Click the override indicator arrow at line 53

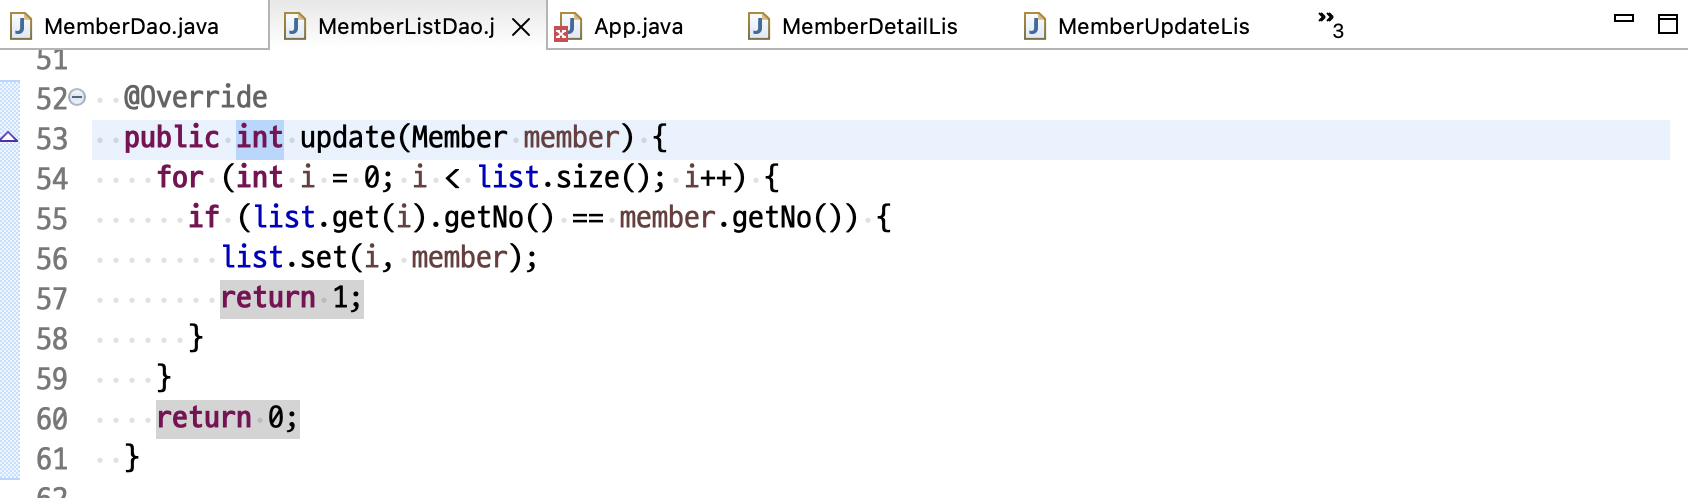tap(9, 137)
